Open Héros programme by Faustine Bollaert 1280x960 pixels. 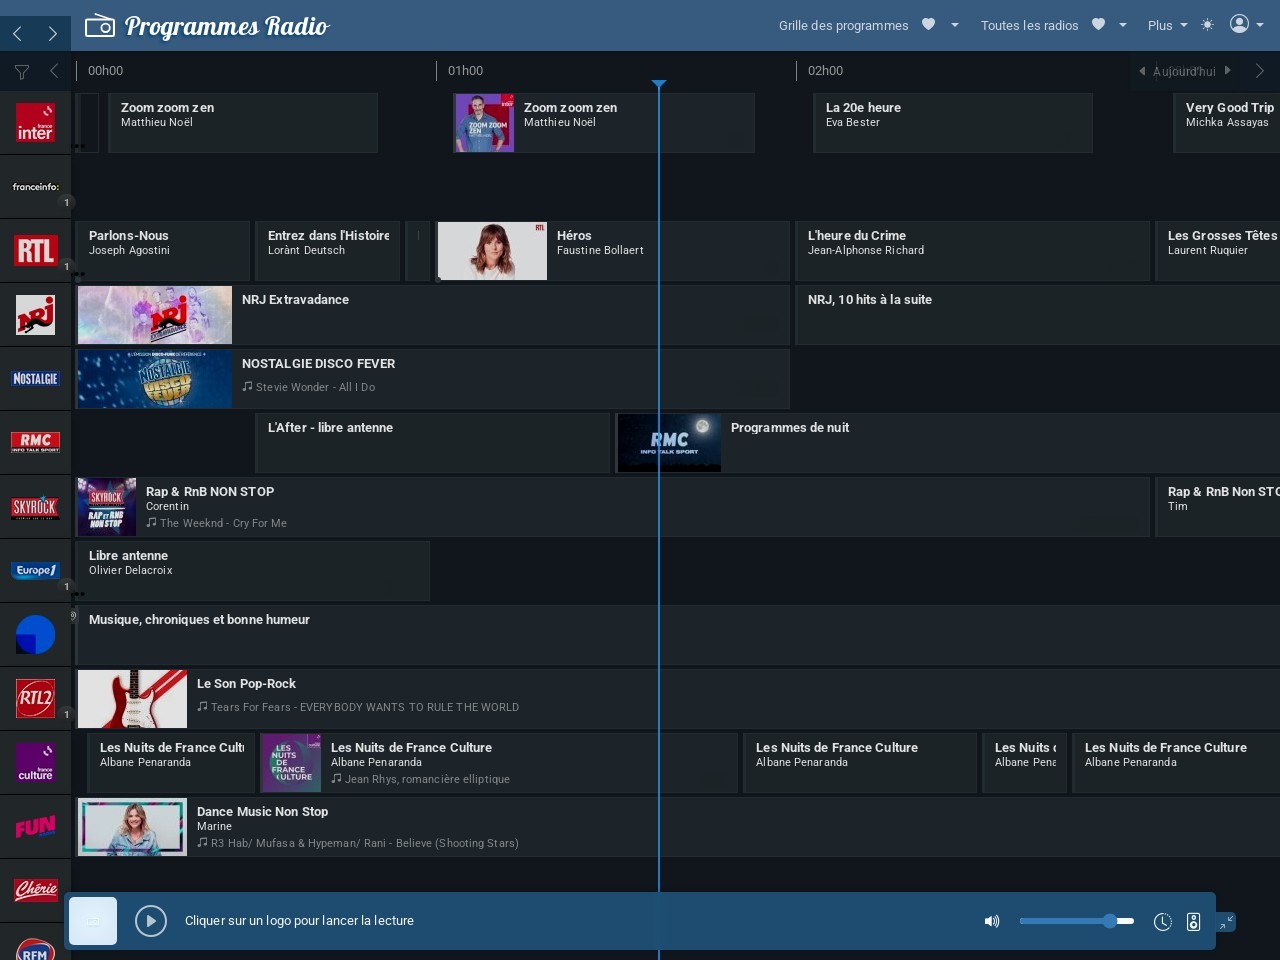(613, 251)
